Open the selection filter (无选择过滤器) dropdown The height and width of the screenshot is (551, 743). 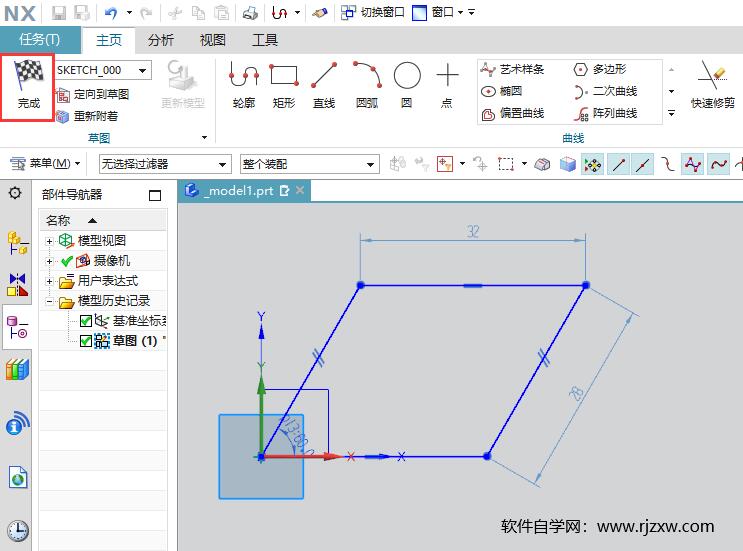click(x=222, y=164)
